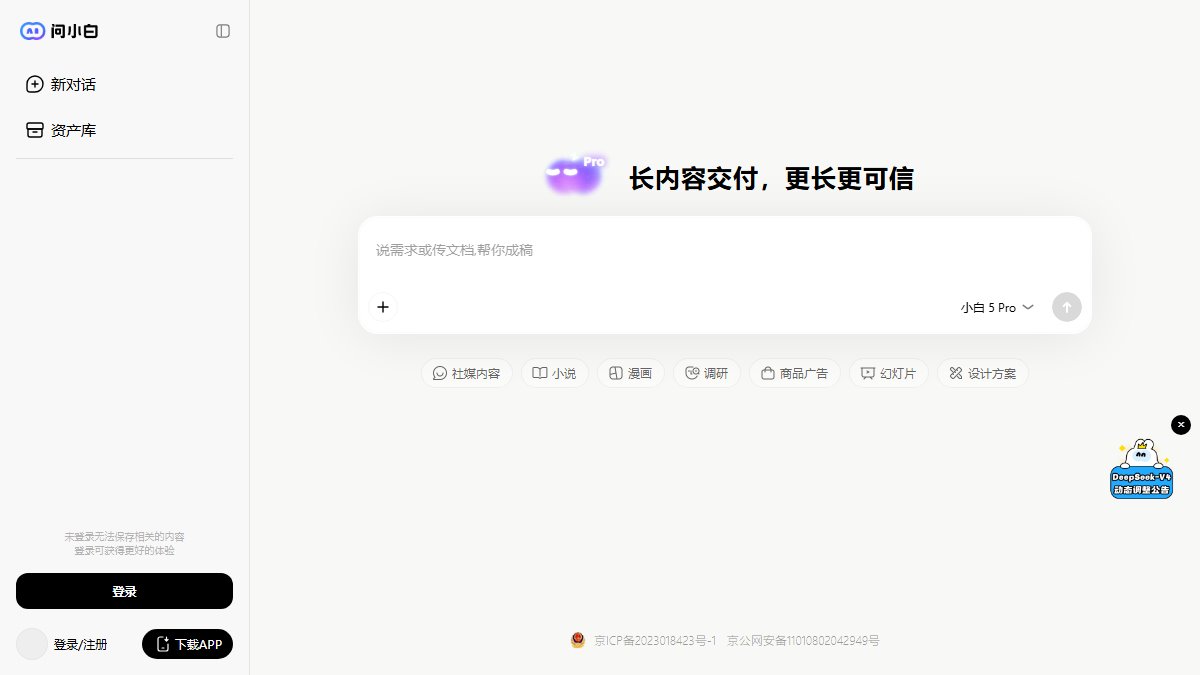Select the 漫画 chip
This screenshot has width=1200, height=675.
click(631, 373)
